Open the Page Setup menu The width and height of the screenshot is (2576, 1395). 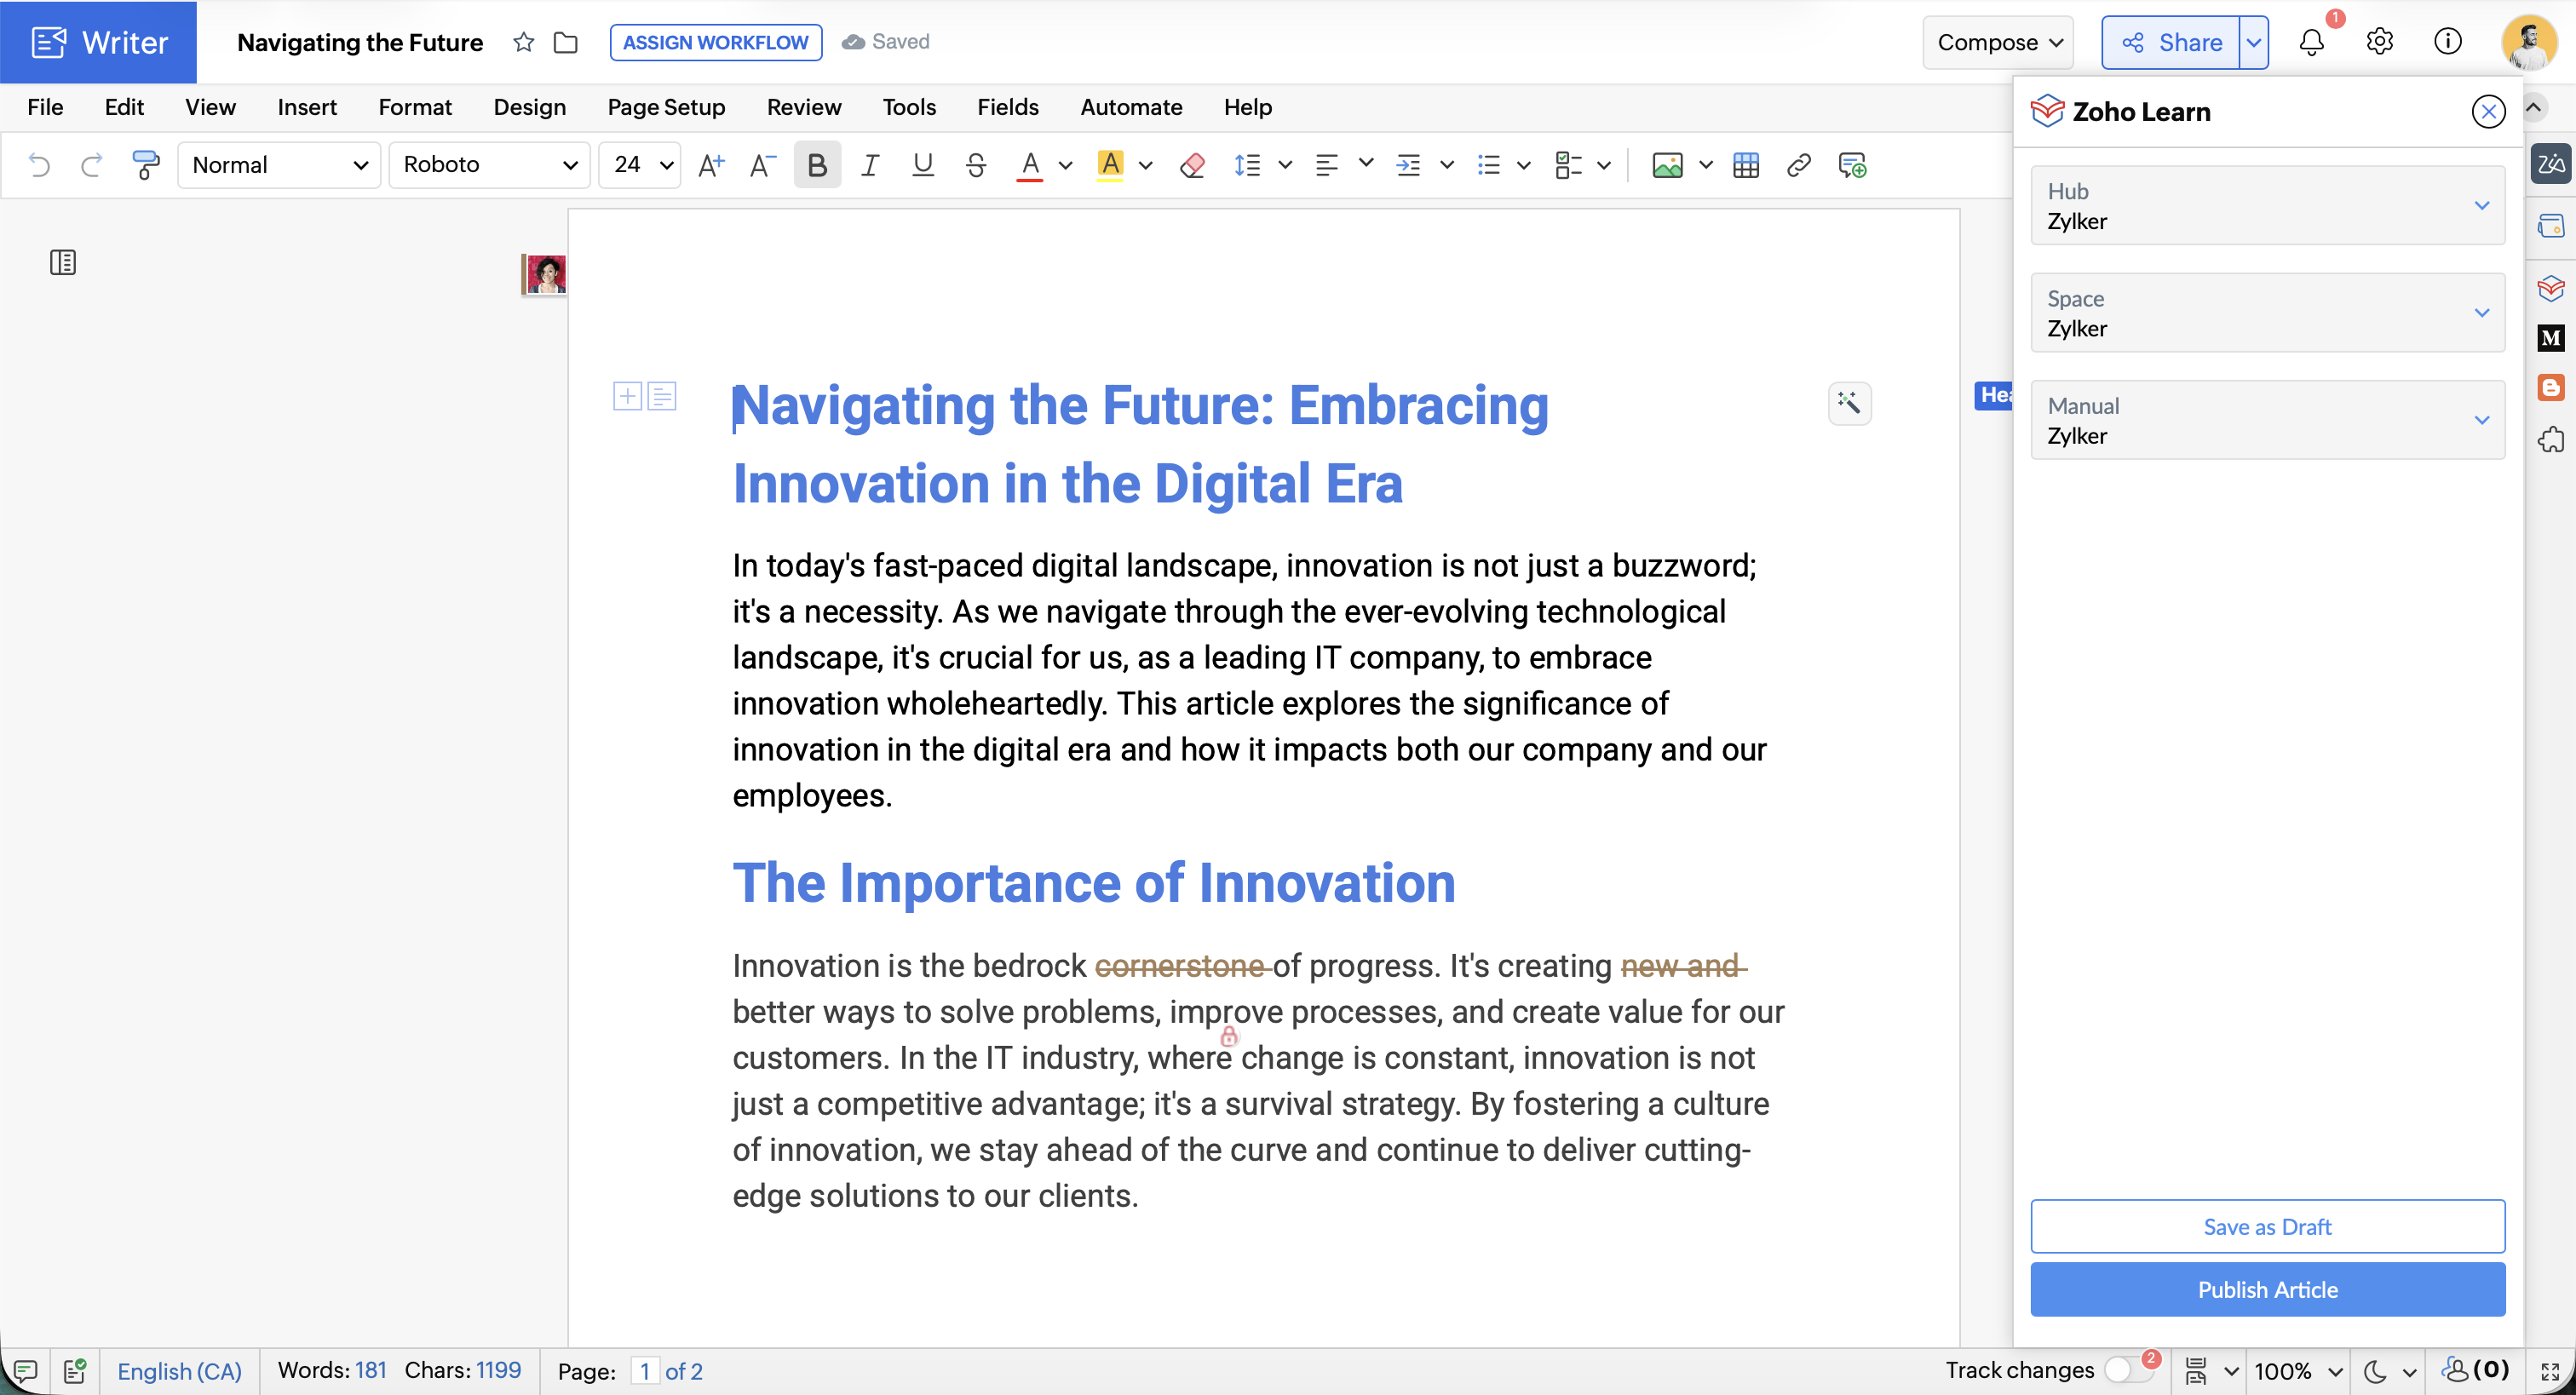click(x=666, y=107)
